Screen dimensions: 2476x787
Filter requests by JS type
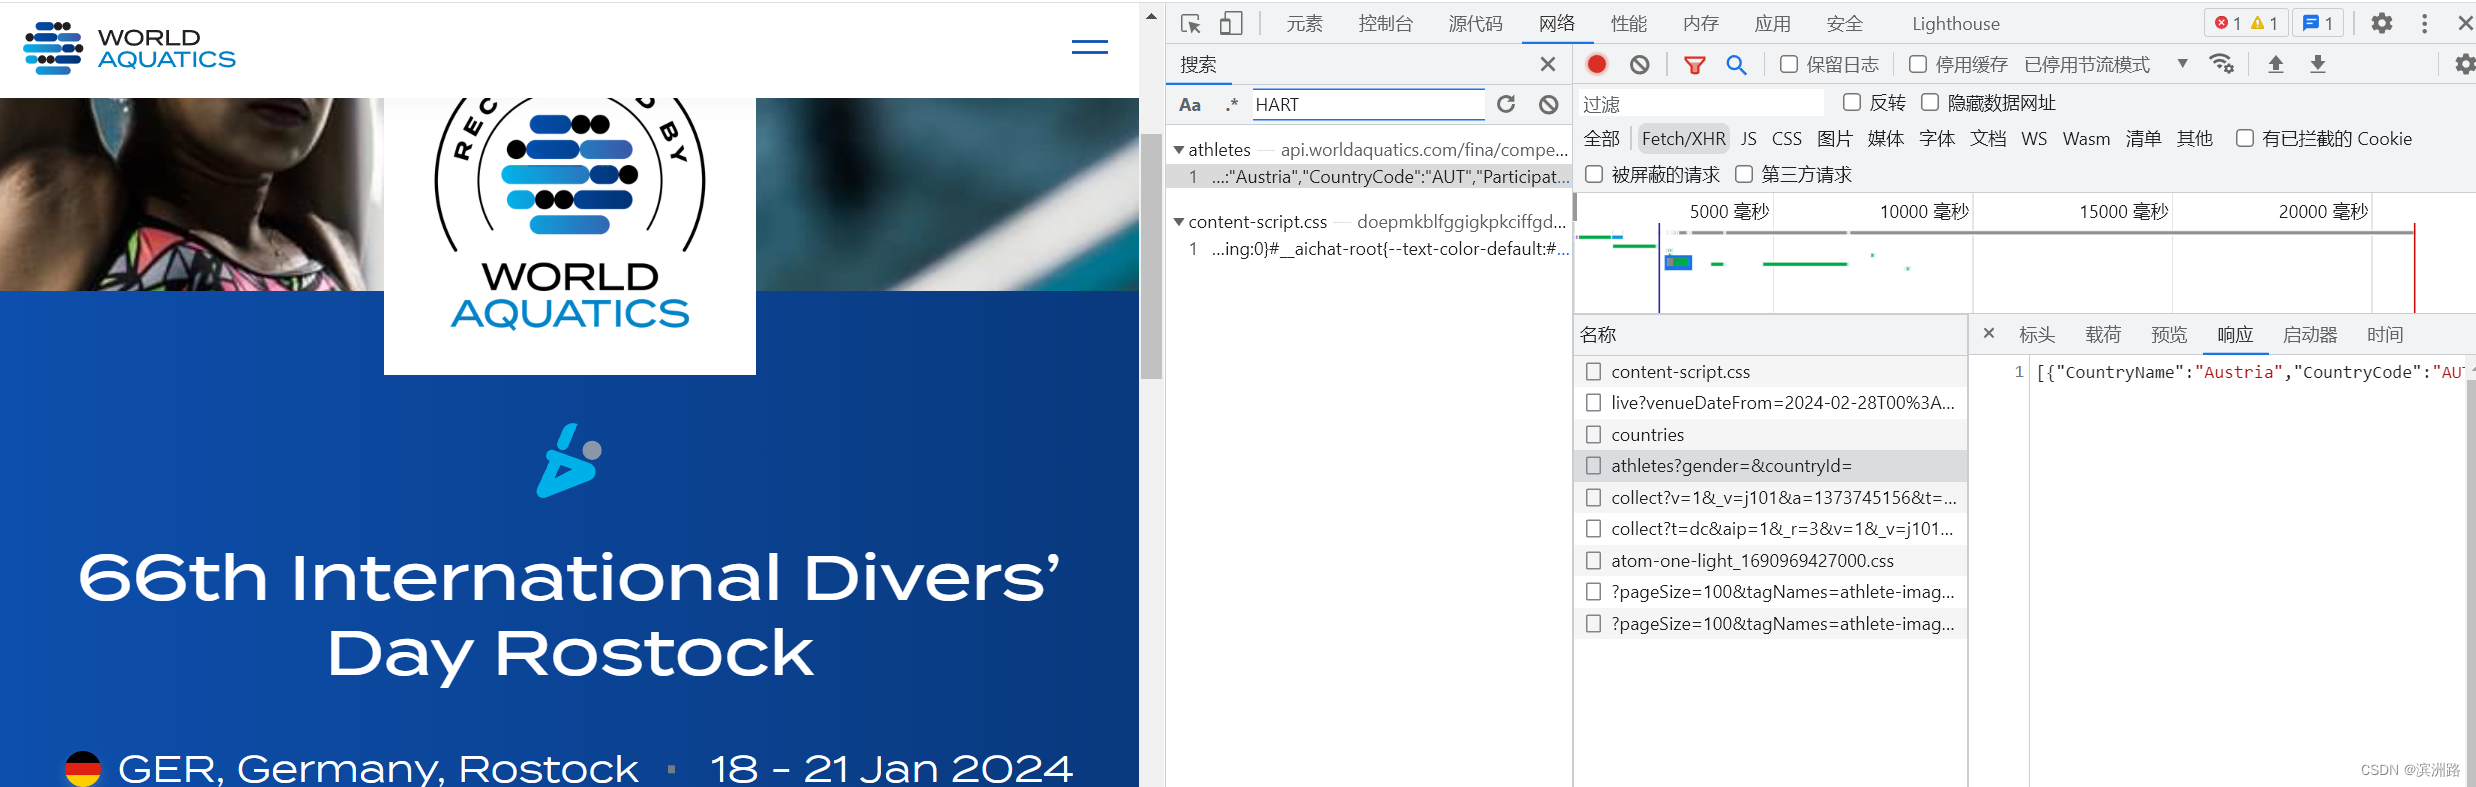click(1749, 139)
